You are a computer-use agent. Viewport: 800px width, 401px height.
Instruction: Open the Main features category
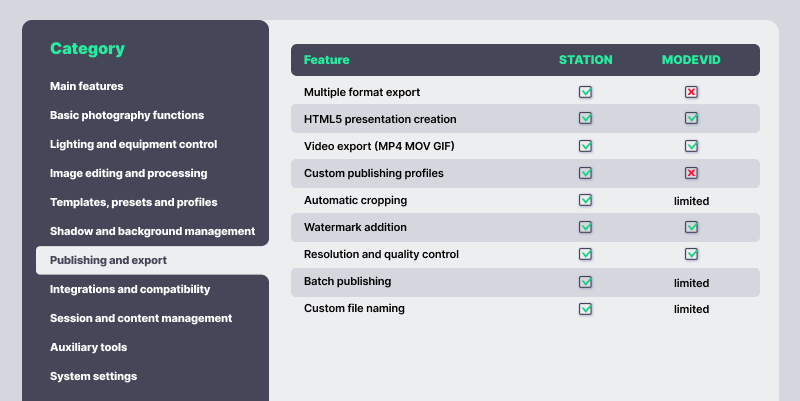(87, 86)
